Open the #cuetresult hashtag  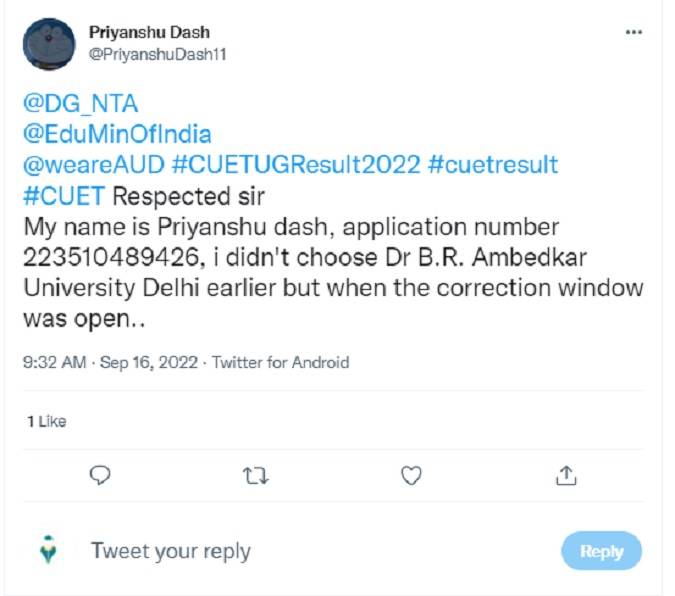pyautogui.click(x=492, y=163)
